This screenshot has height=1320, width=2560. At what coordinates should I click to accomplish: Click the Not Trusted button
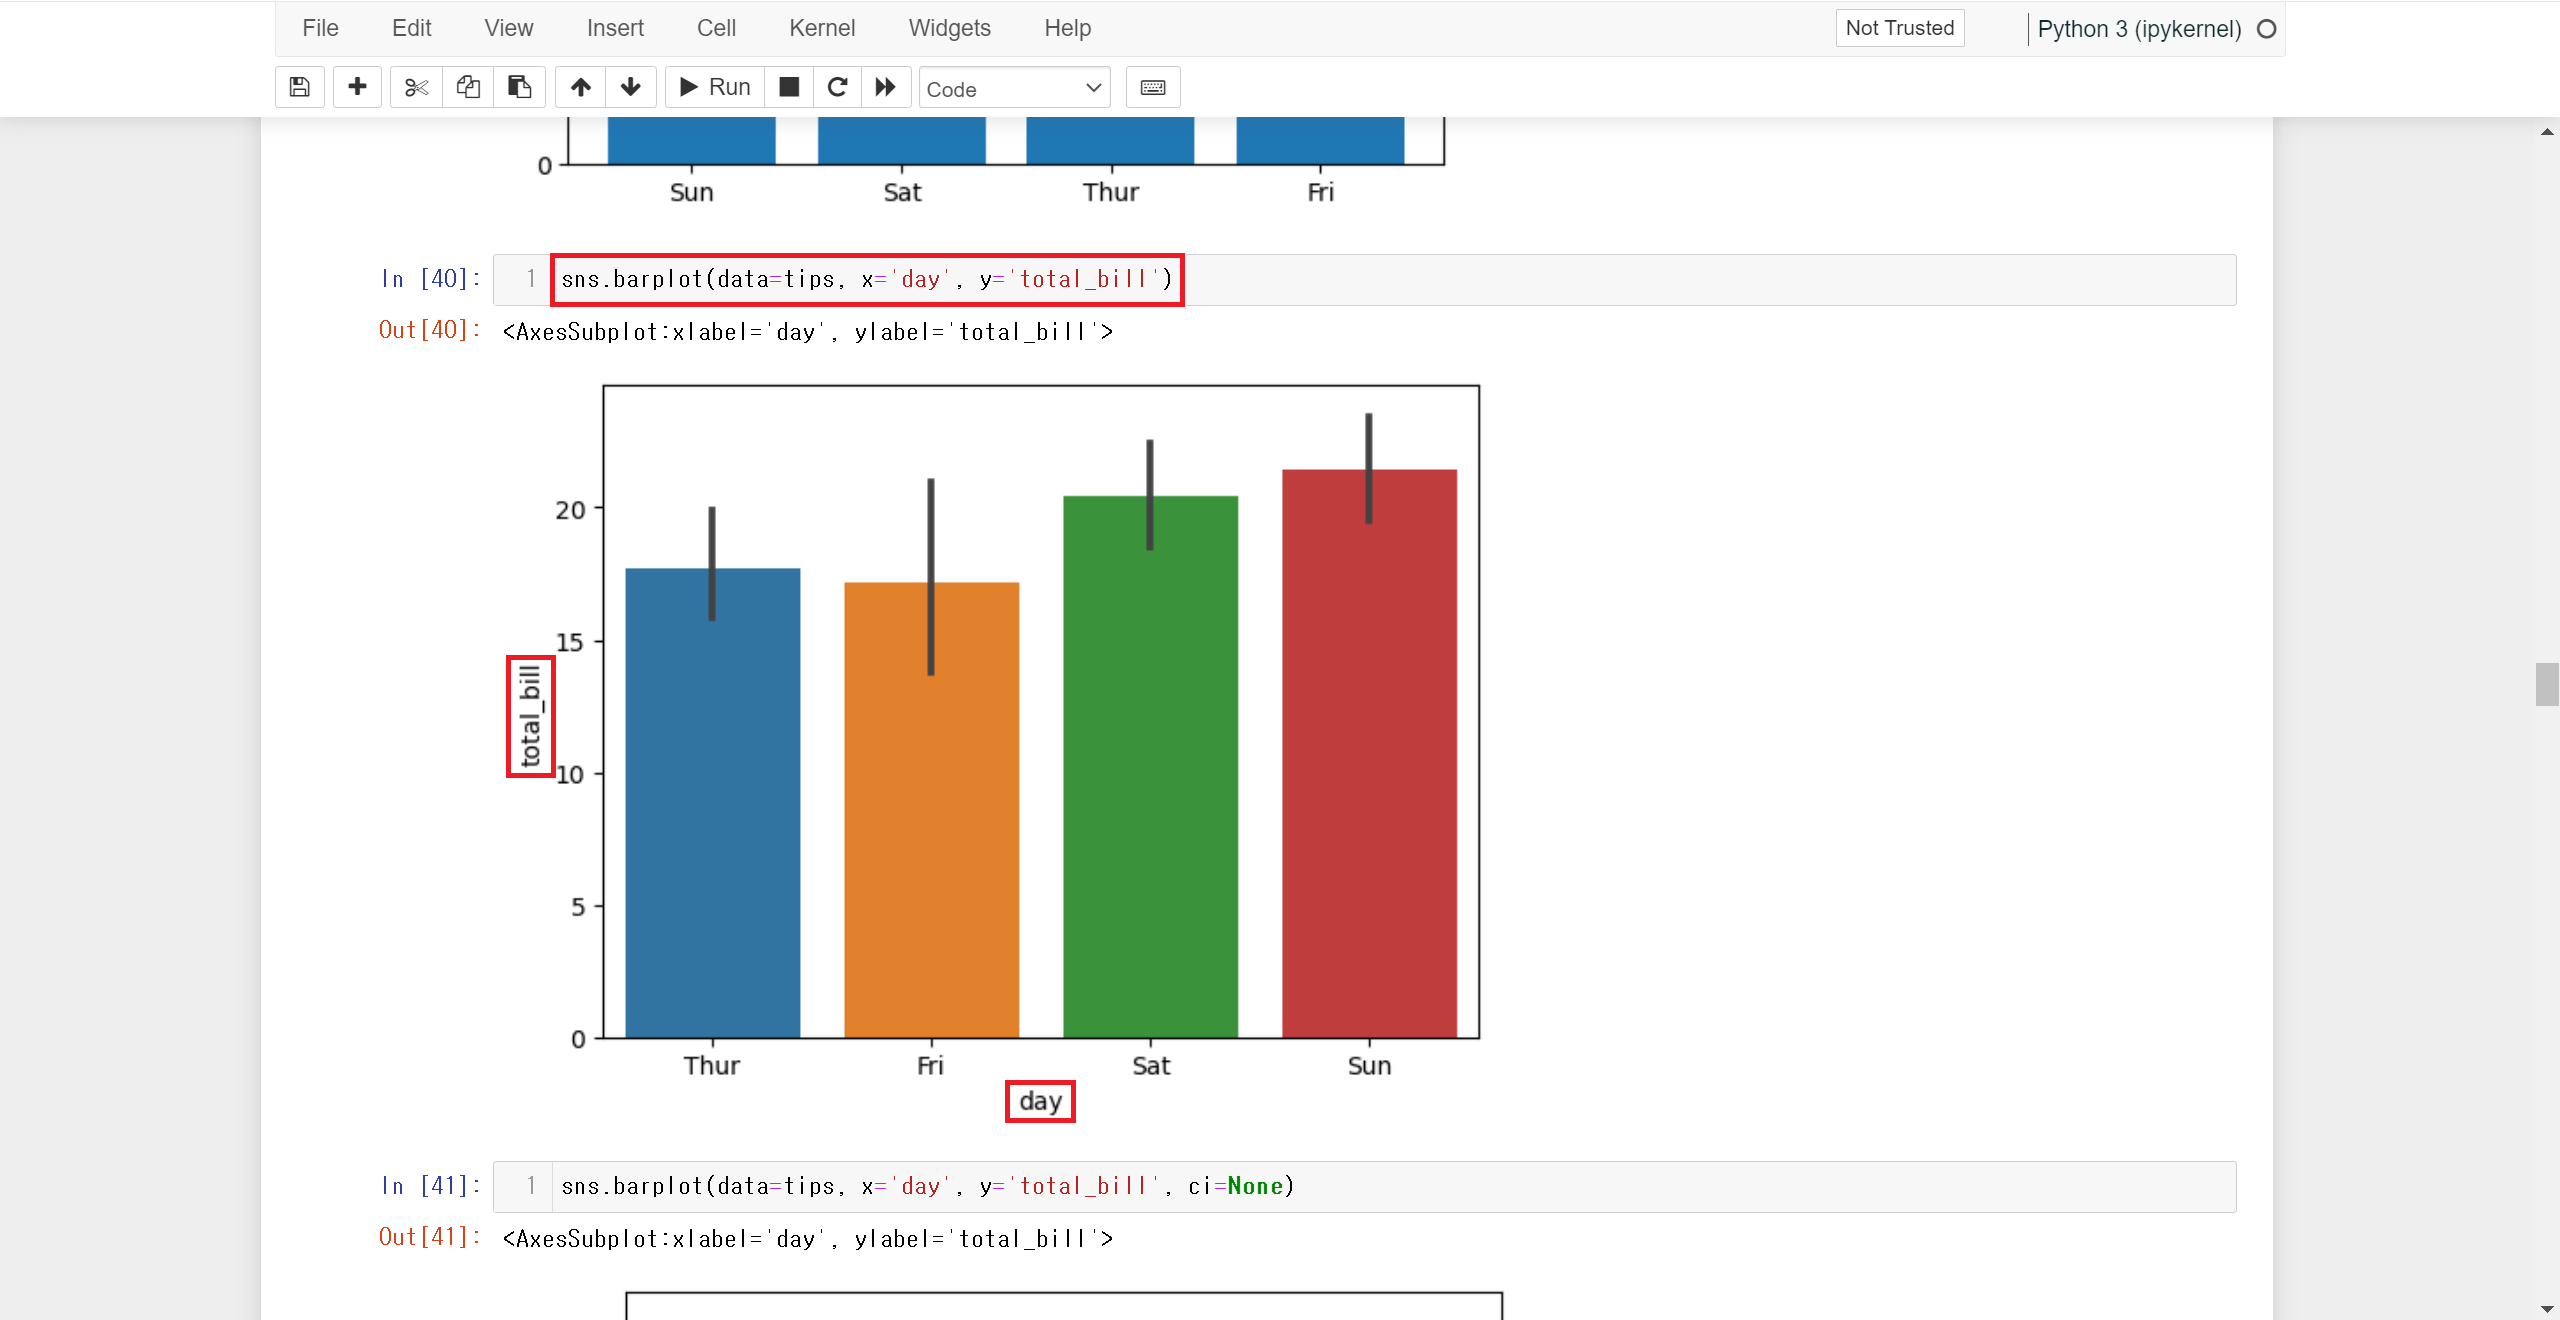click(x=1899, y=28)
